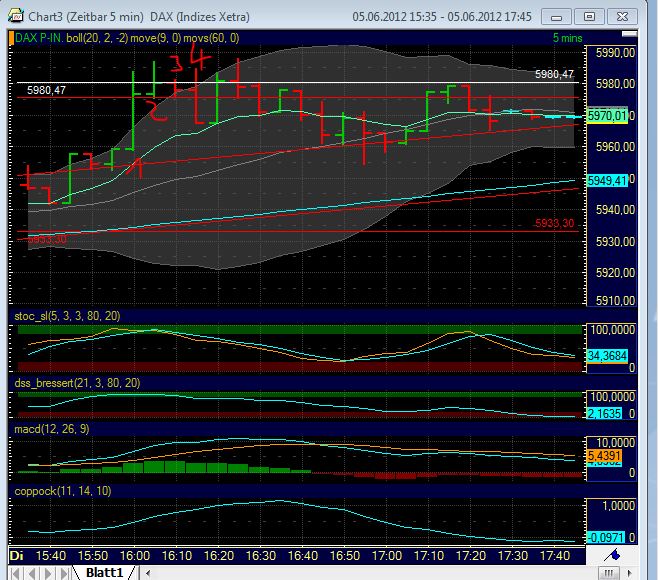Image resolution: width=658 pixels, height=580 pixels.
Task: Jump to first sheet with tab navigation arrow
Action: (15, 573)
